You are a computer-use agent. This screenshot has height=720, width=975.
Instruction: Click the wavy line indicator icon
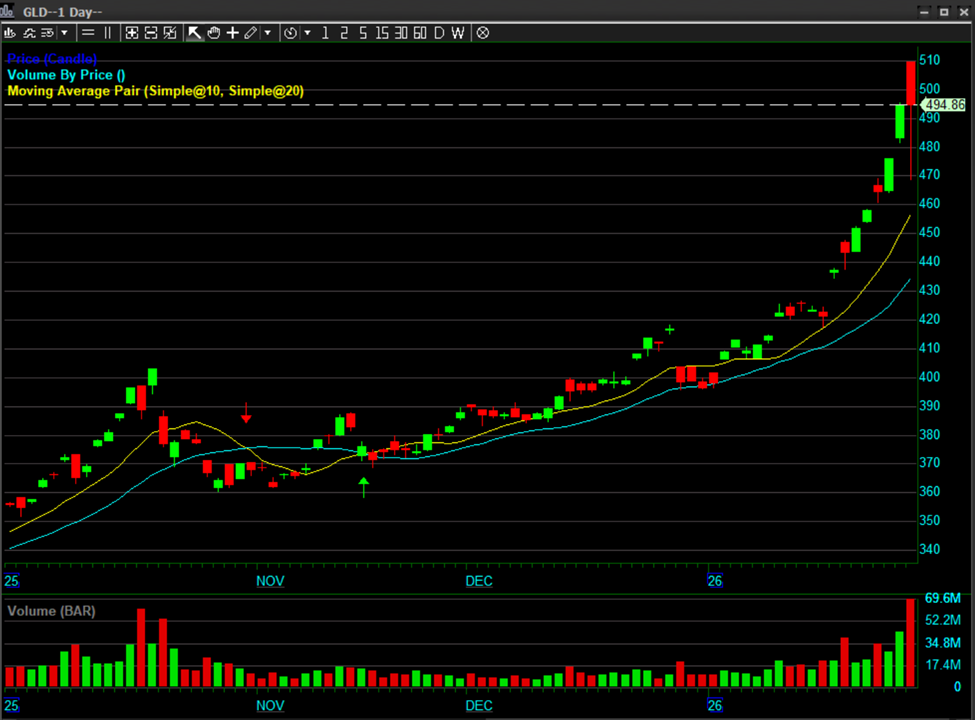(x=28, y=33)
